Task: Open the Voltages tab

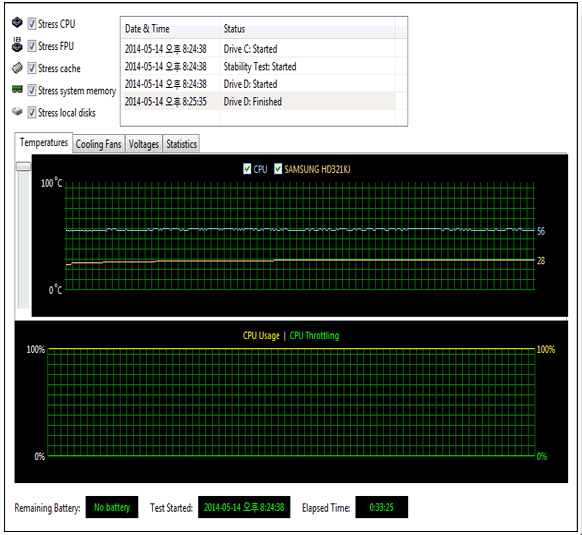Action: [x=144, y=144]
